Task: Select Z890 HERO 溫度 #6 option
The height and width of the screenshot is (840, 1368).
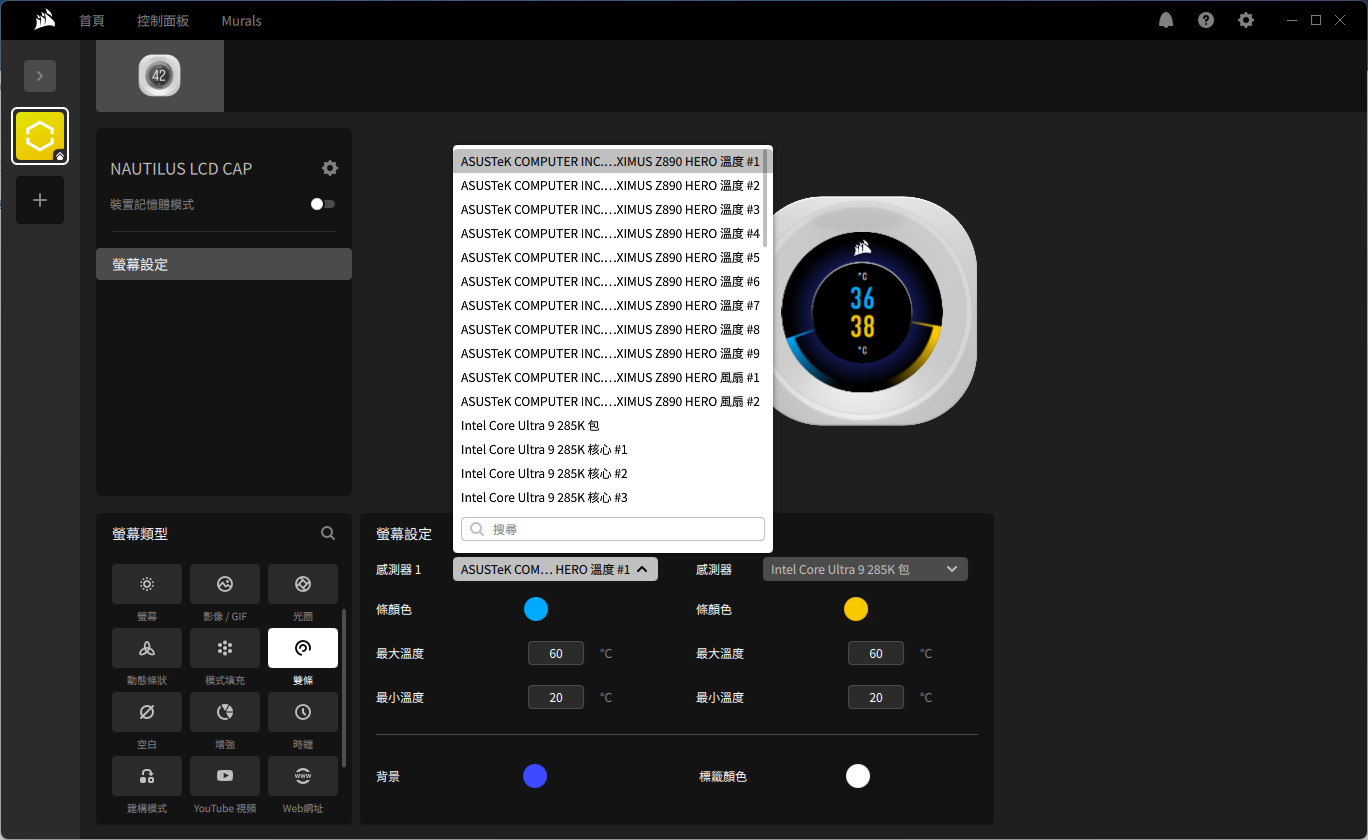Action: point(609,281)
